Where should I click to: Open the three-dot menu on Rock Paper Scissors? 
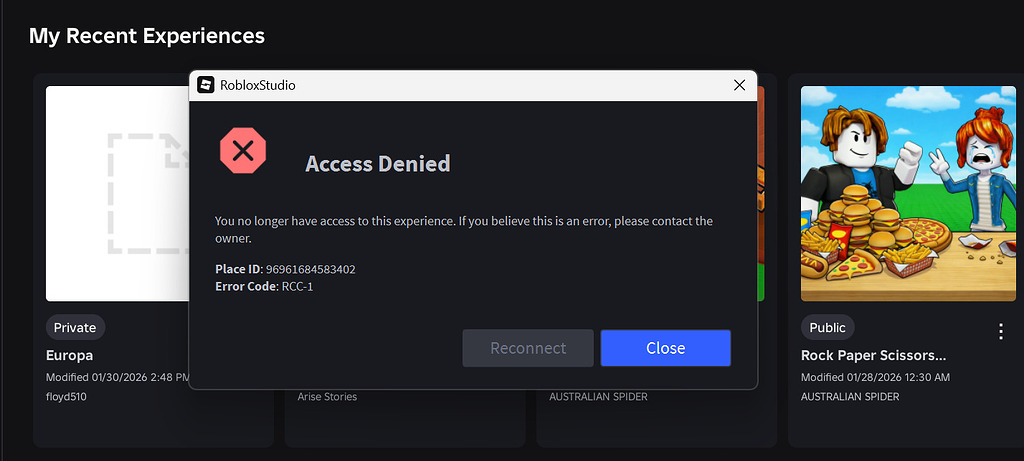point(1000,331)
